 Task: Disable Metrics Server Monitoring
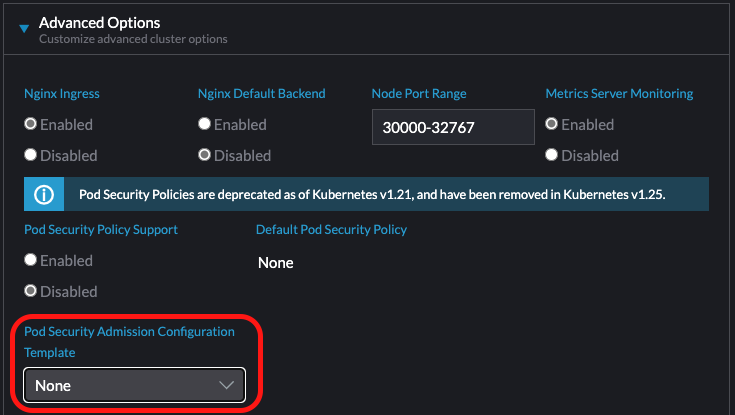tap(552, 155)
